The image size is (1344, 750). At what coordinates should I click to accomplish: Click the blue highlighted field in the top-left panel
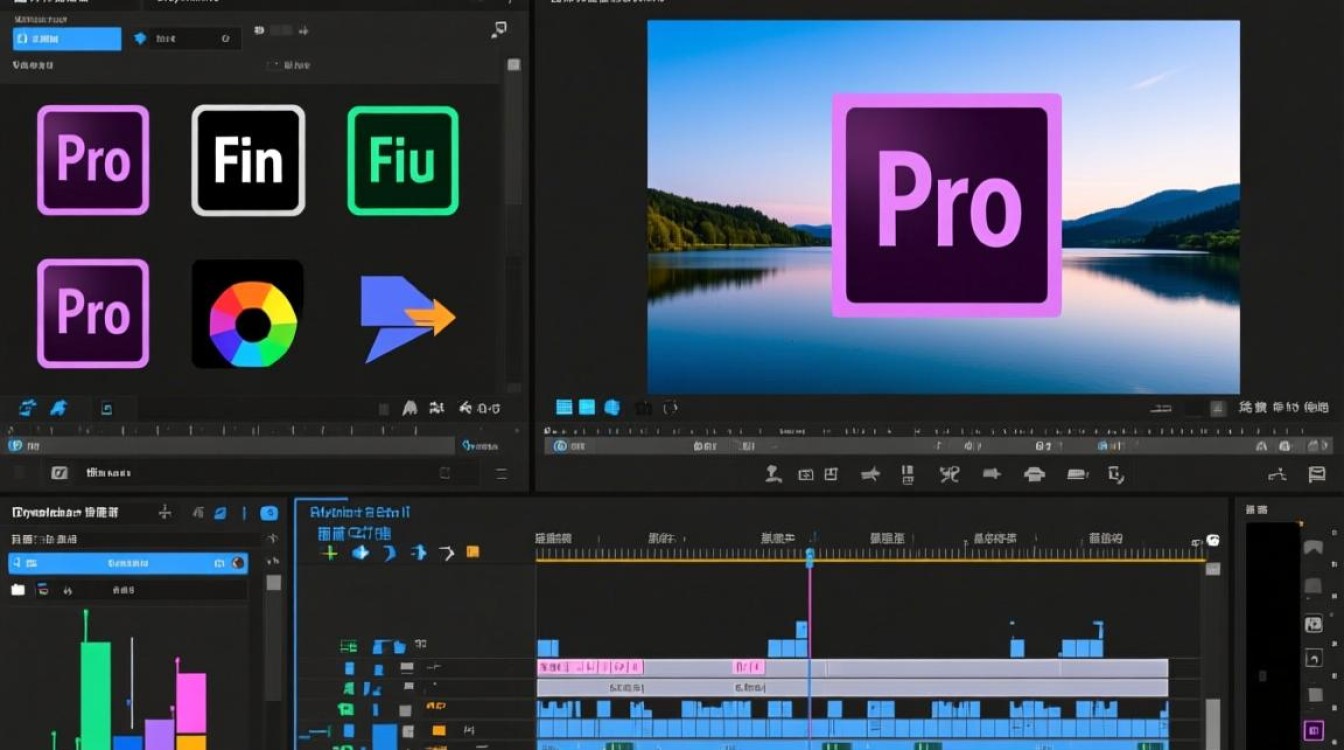(x=67, y=39)
